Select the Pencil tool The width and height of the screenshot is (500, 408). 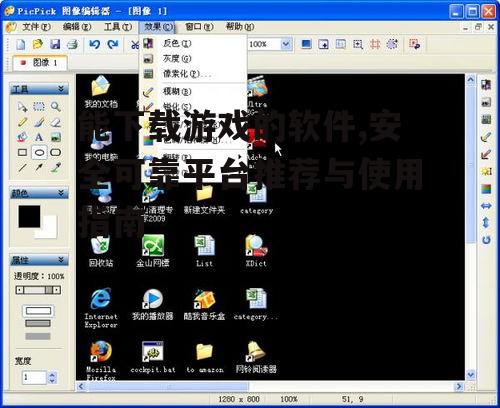tap(22, 122)
